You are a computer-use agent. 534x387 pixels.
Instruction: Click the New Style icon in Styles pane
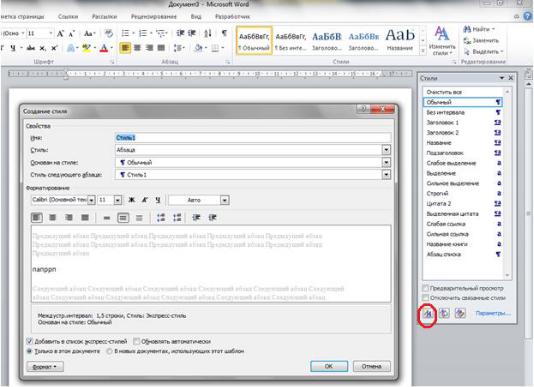tap(427, 313)
